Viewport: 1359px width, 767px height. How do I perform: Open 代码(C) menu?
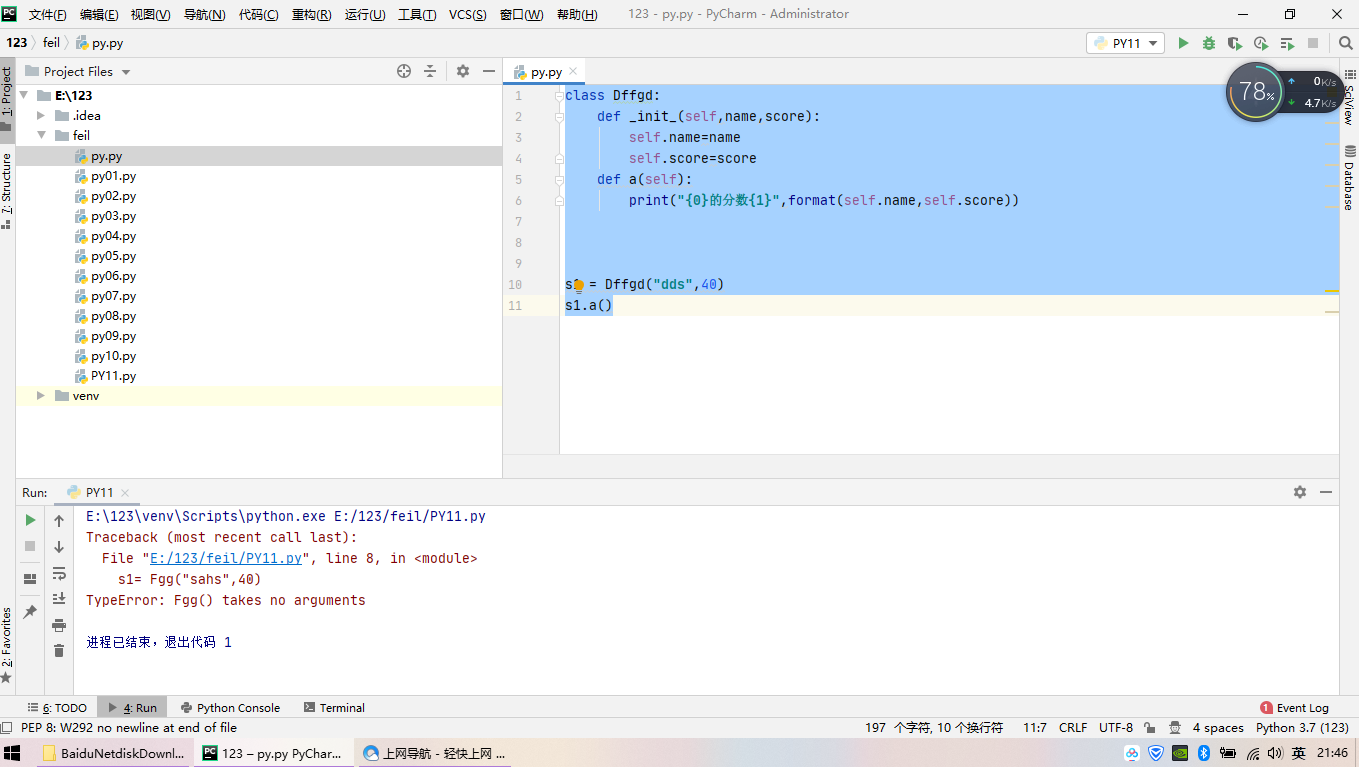point(259,14)
